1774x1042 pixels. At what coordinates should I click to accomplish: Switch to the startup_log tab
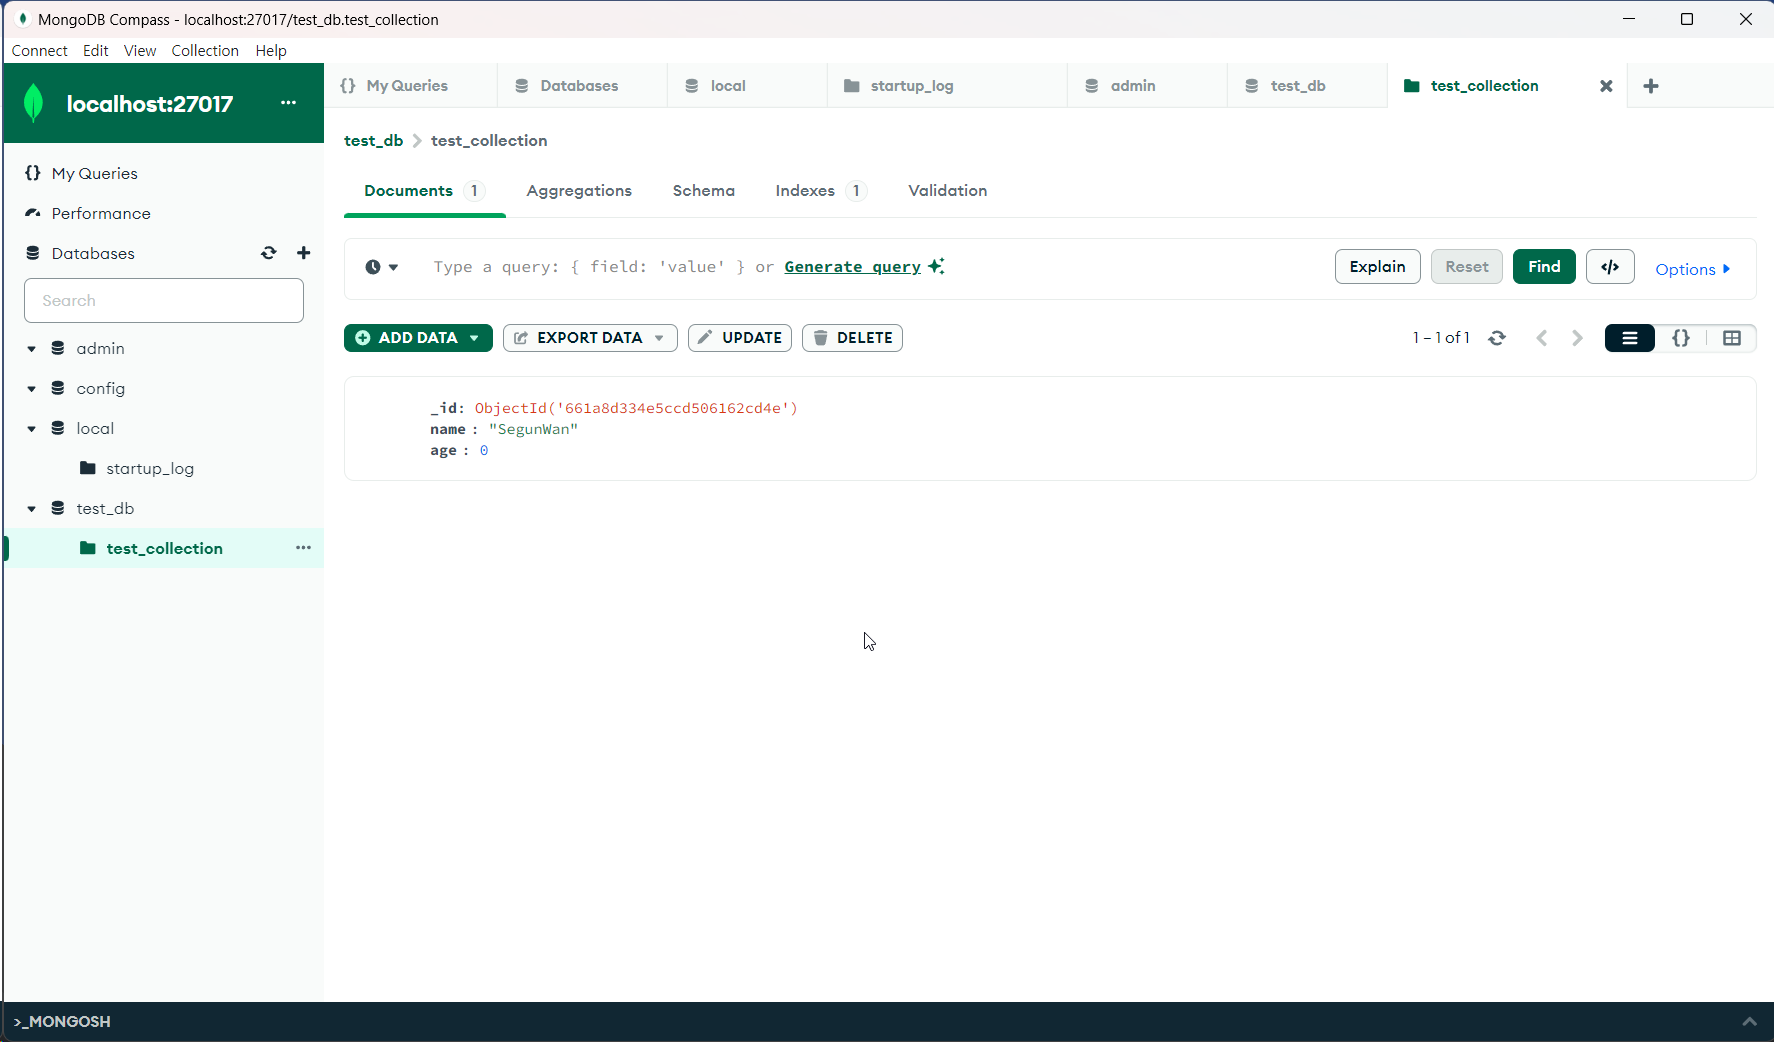(947, 86)
